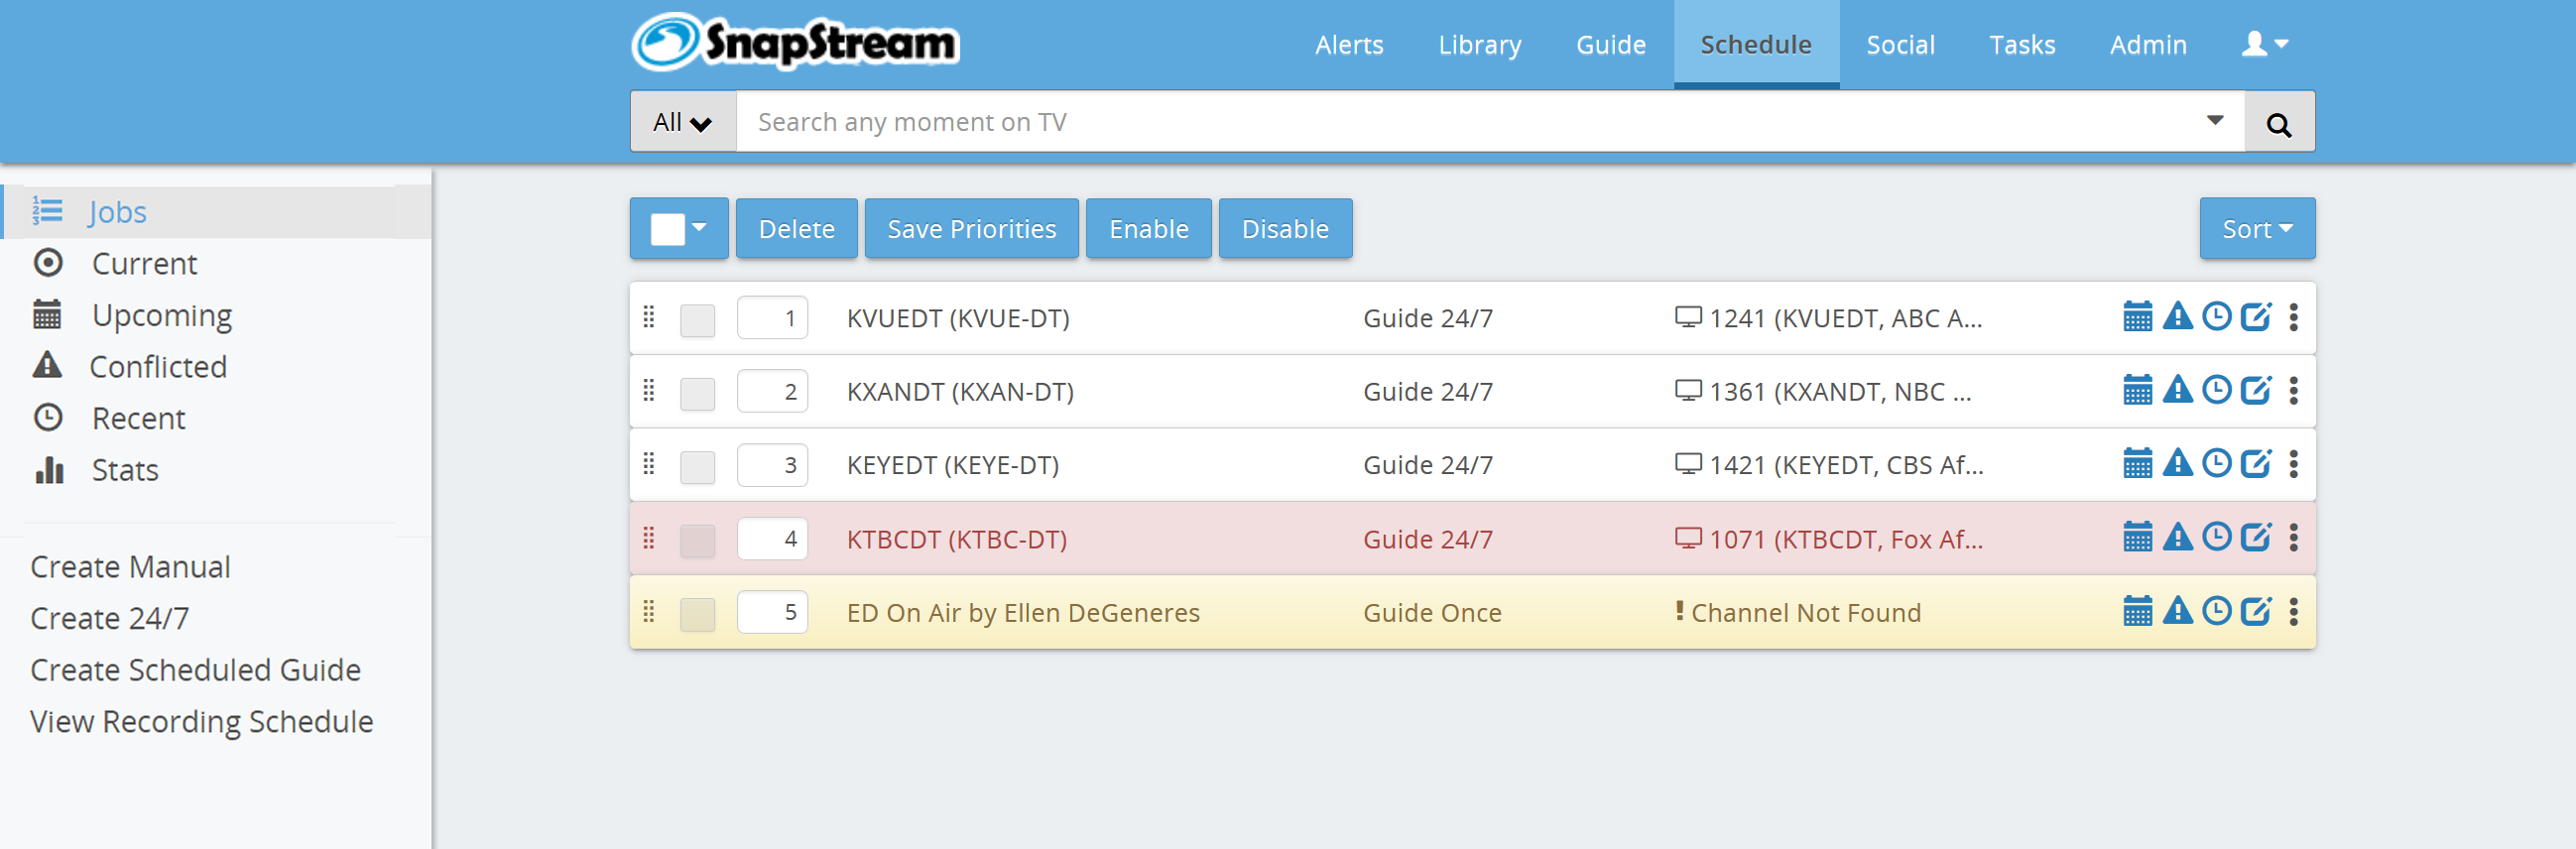Open more options for KVUEDT job
The width and height of the screenshot is (2576, 849).
(x=2294, y=317)
